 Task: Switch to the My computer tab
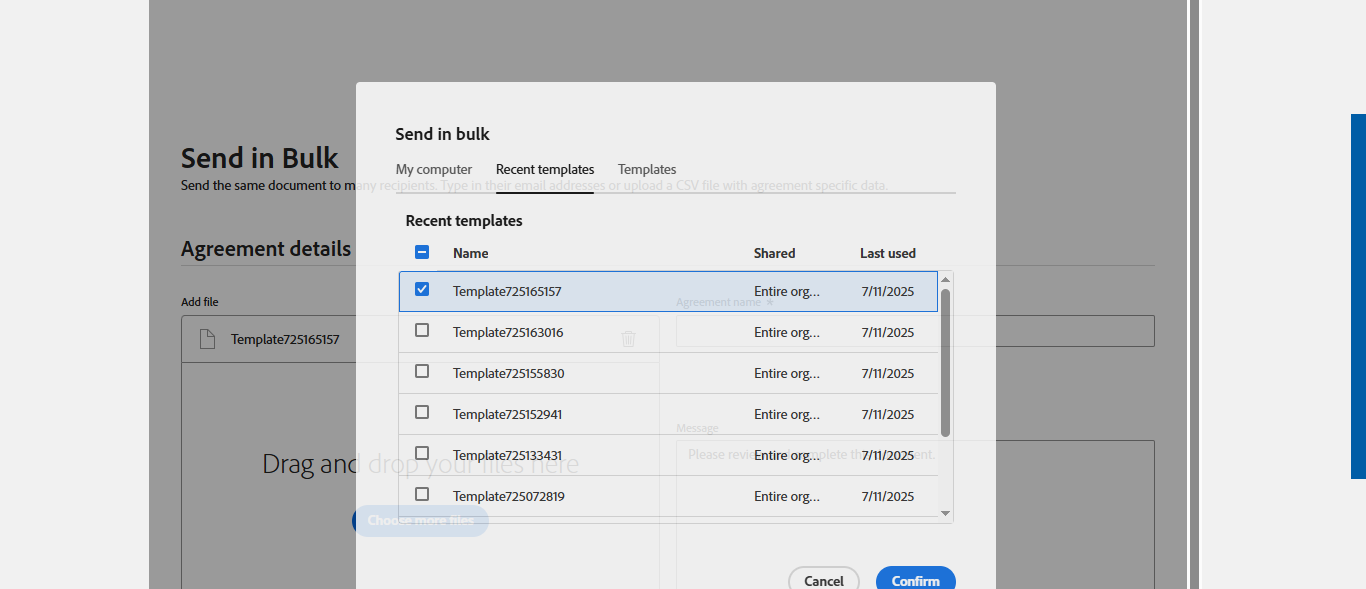[x=434, y=170]
